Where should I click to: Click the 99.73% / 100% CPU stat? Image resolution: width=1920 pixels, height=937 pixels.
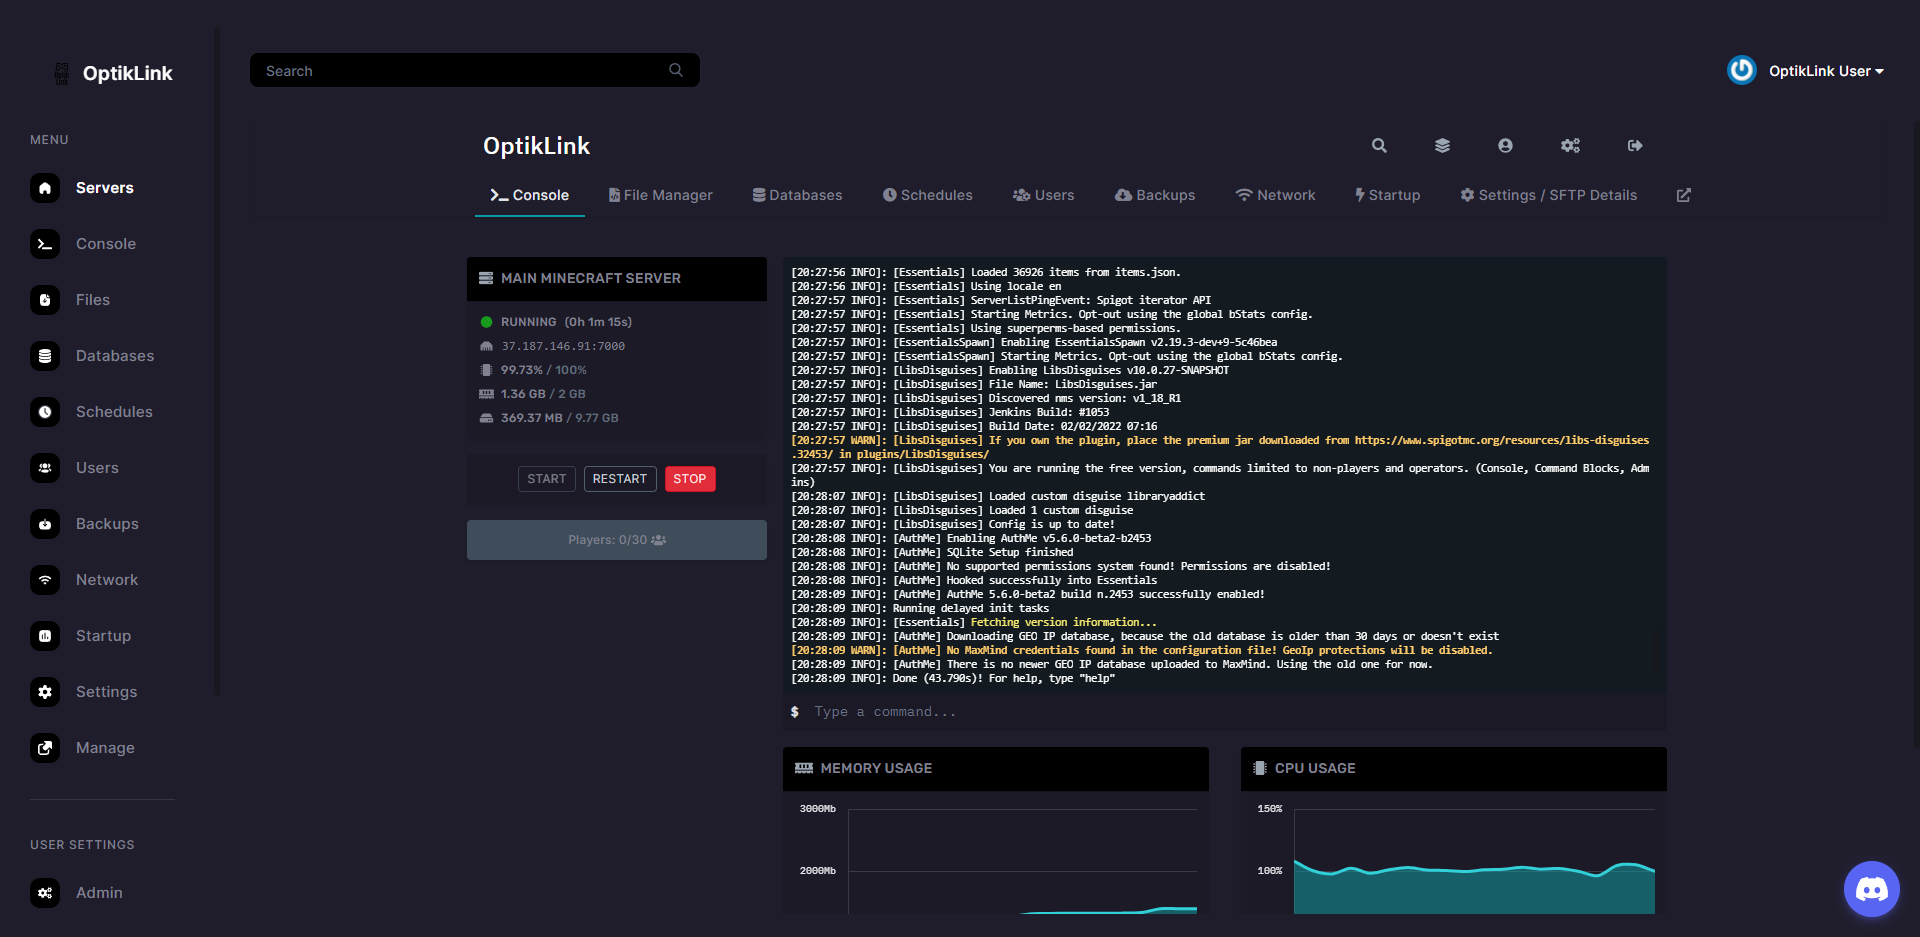tap(543, 370)
